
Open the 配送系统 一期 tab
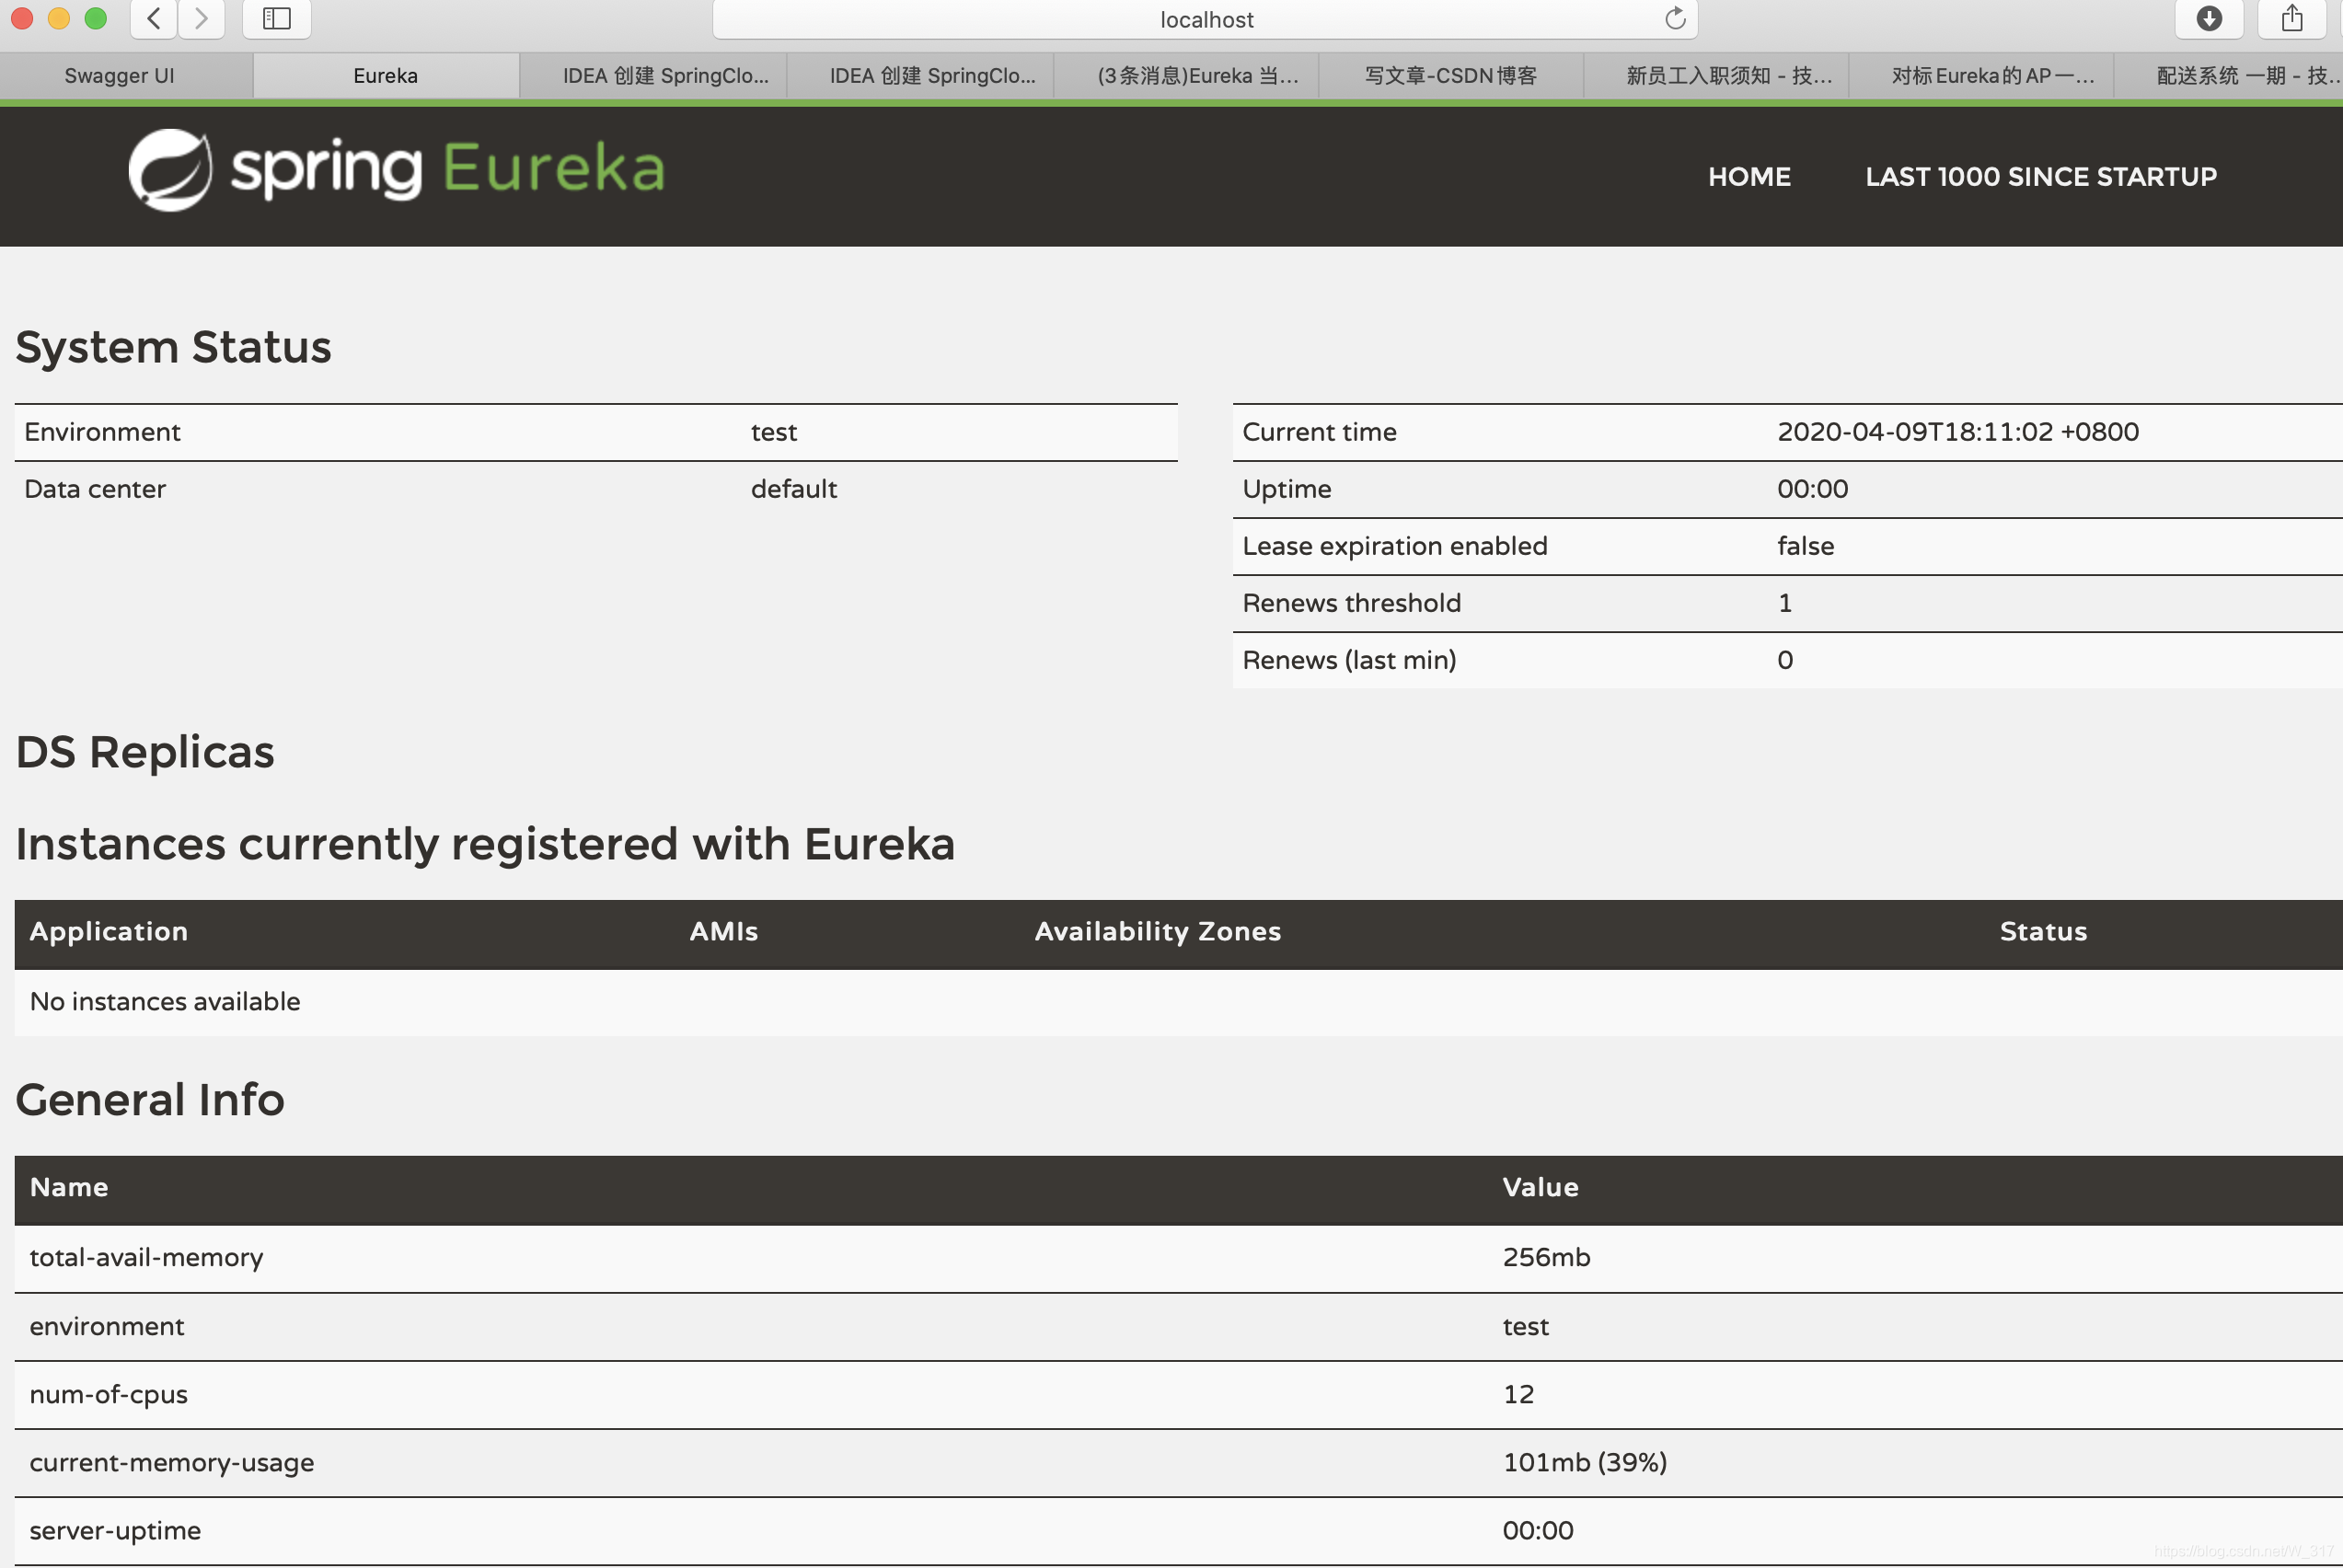tap(2246, 76)
